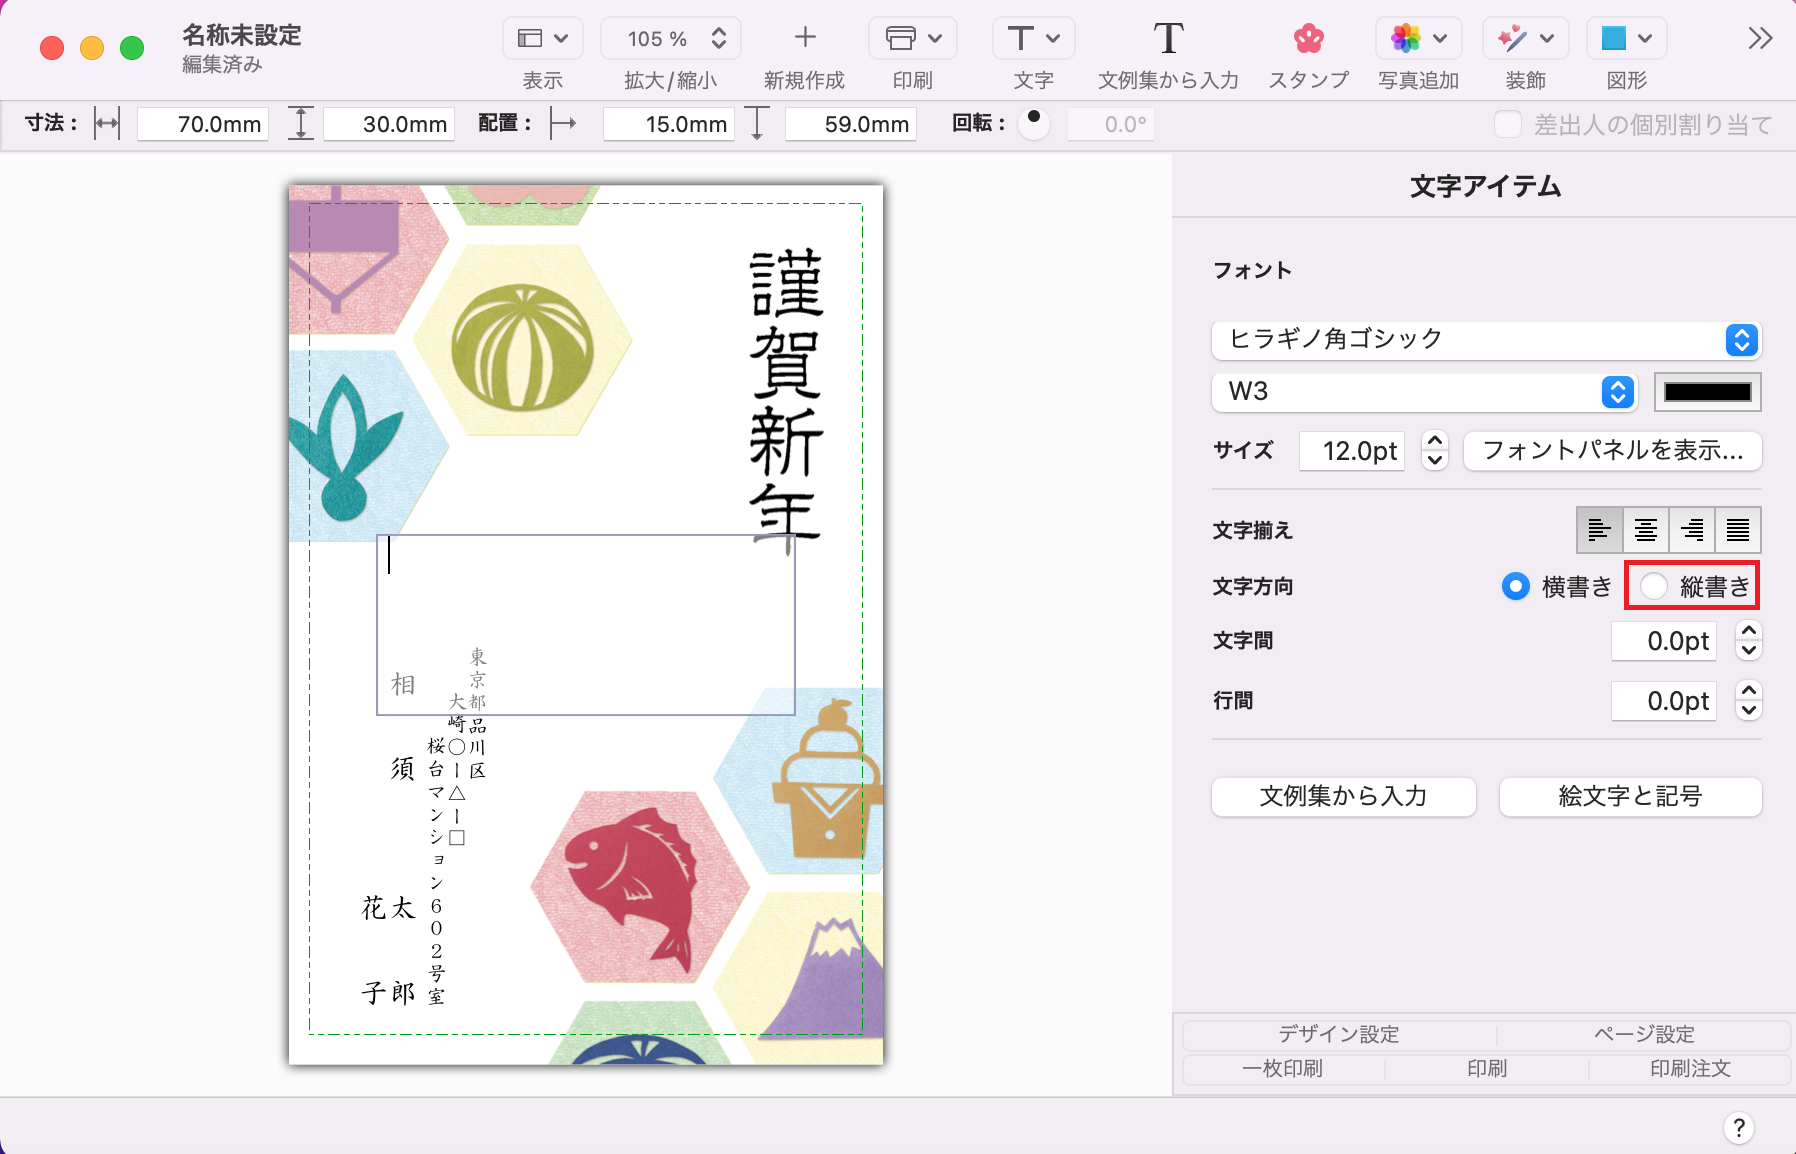Select the right text alignment icon
Viewport: 1796px width, 1154px height.
click(x=1692, y=530)
